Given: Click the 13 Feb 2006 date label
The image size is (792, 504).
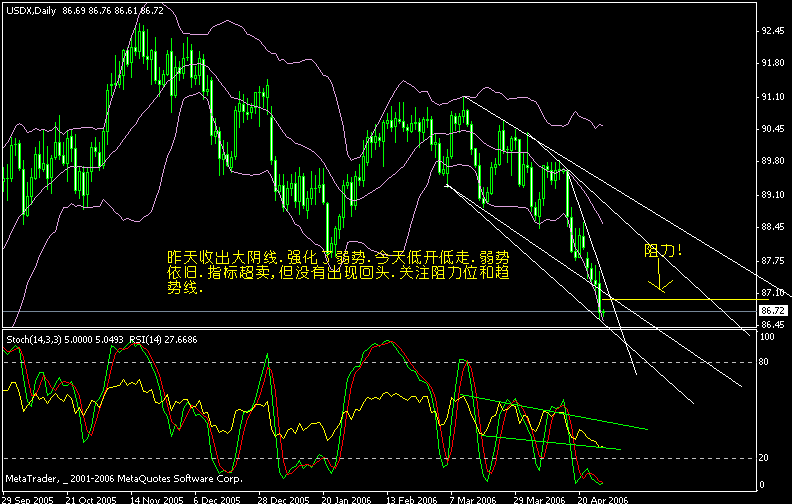Looking at the screenshot, I should click(412, 499).
